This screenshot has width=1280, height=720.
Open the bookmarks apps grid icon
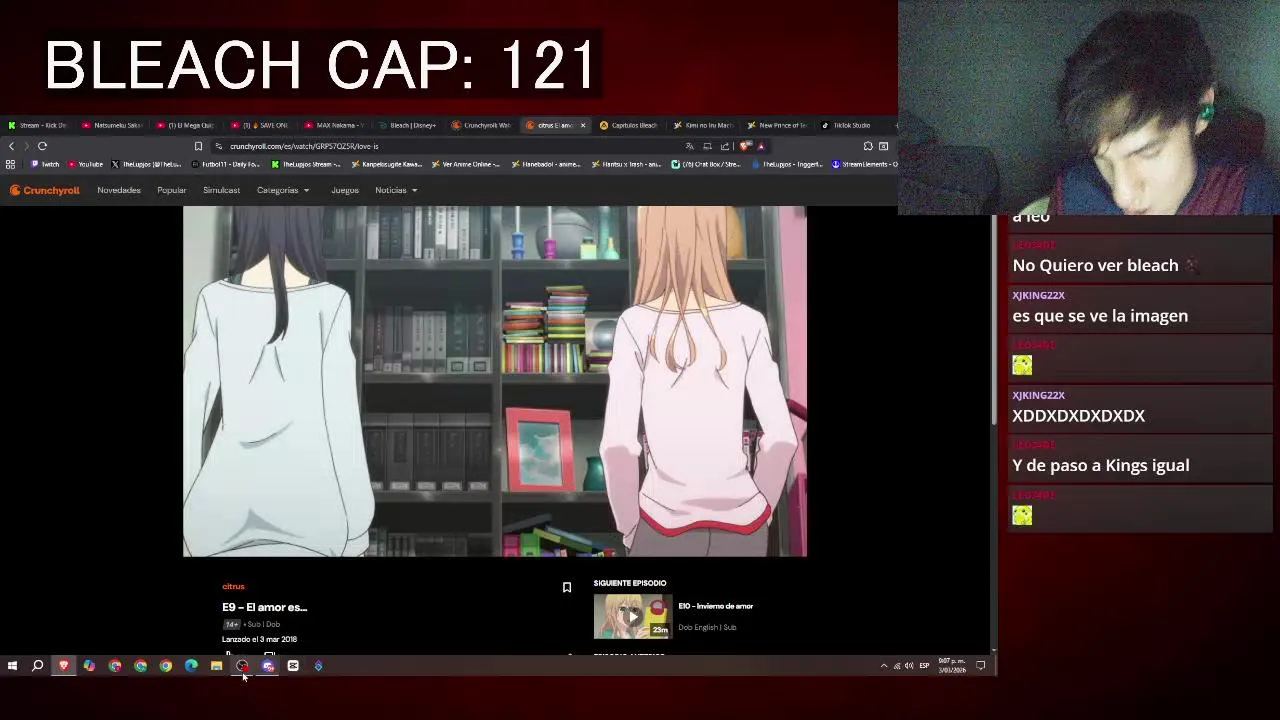[x=10, y=164]
